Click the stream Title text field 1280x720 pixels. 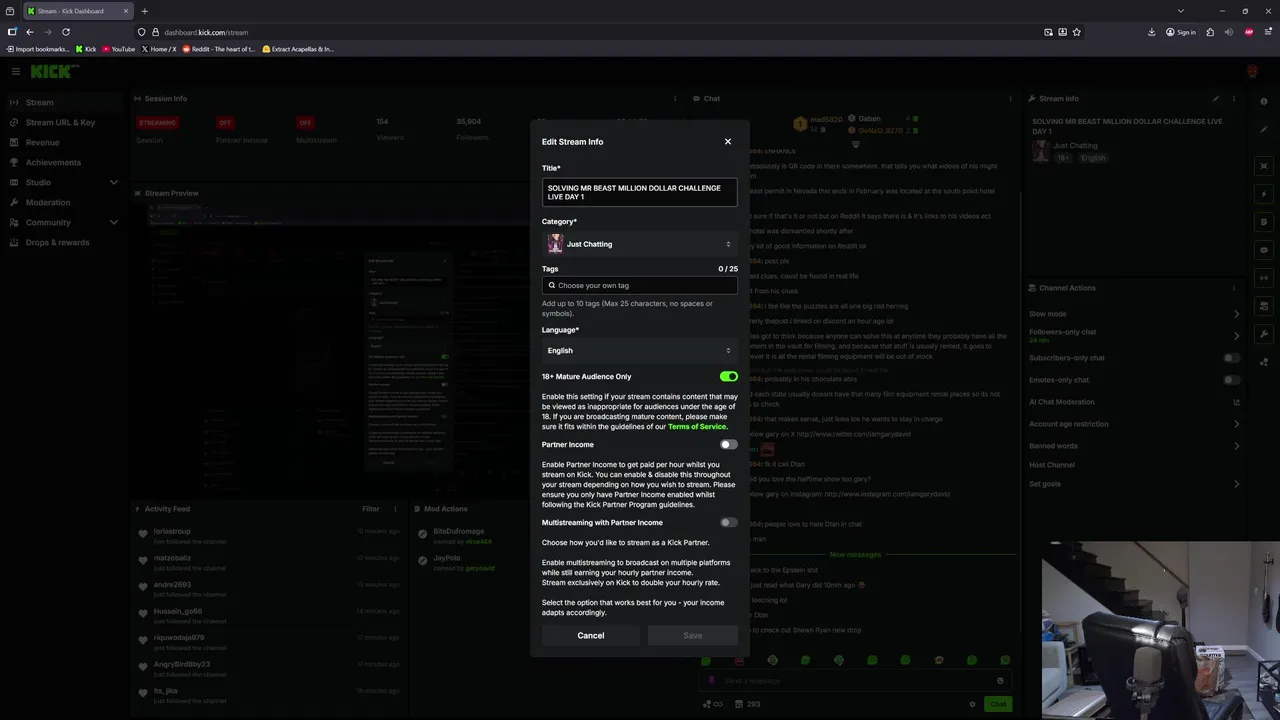point(639,192)
